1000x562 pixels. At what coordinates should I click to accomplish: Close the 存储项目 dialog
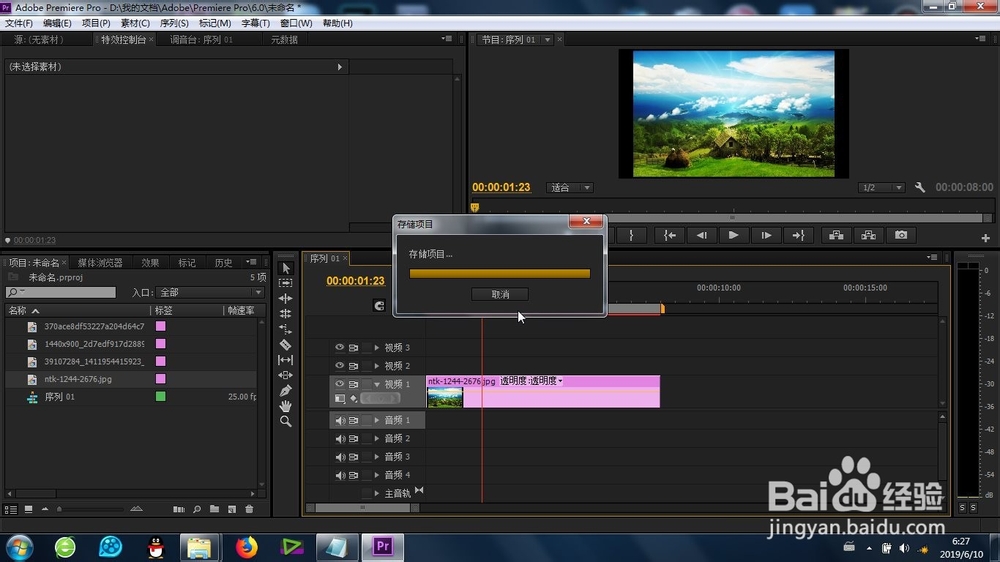tap(586, 221)
